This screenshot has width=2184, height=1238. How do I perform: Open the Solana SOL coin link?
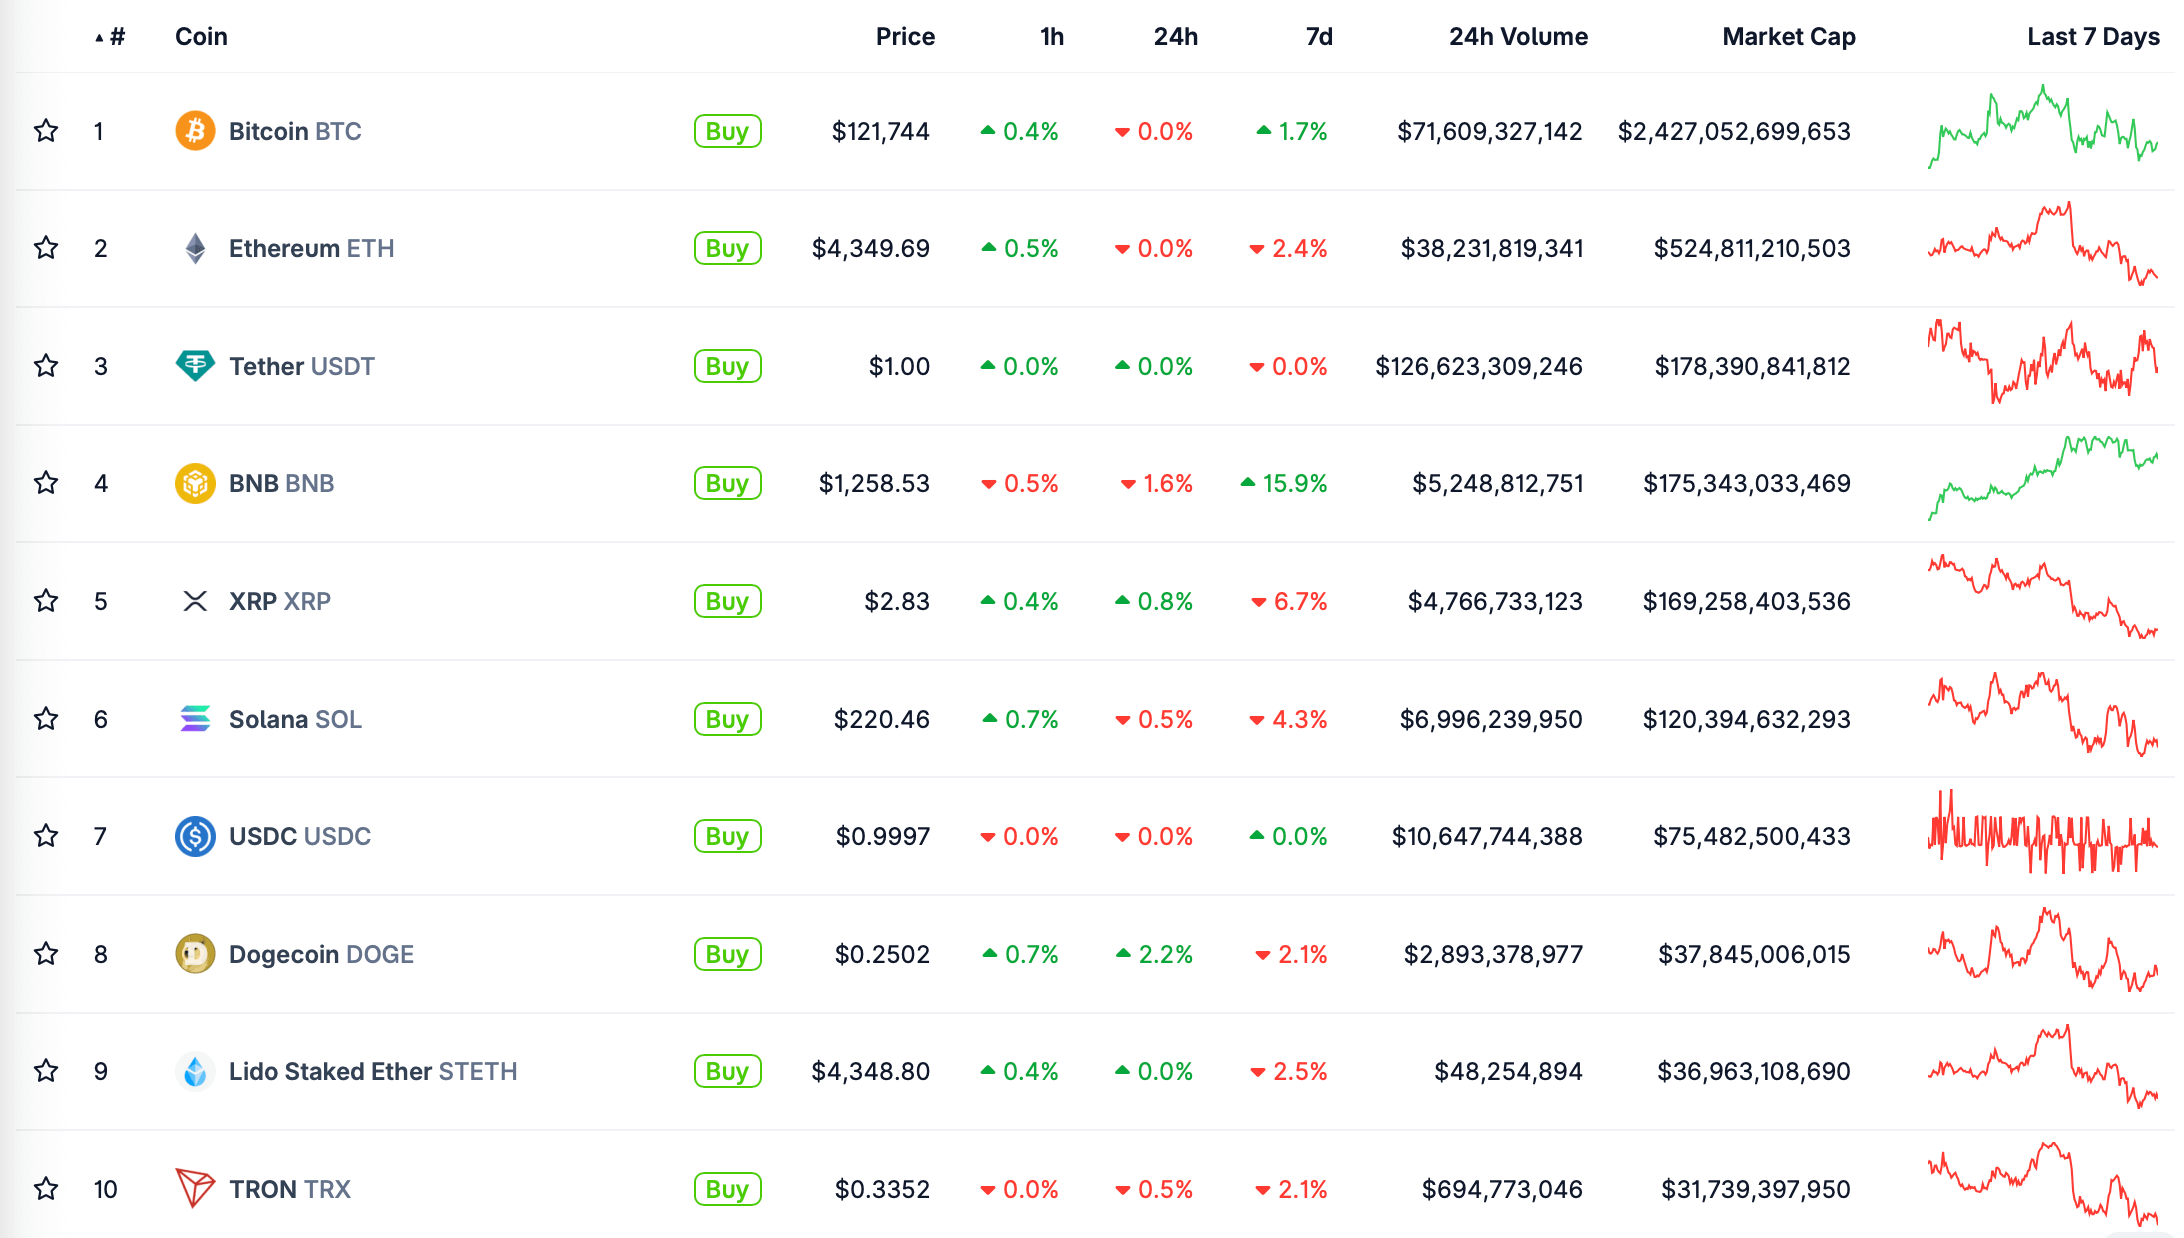pyautogui.click(x=295, y=719)
